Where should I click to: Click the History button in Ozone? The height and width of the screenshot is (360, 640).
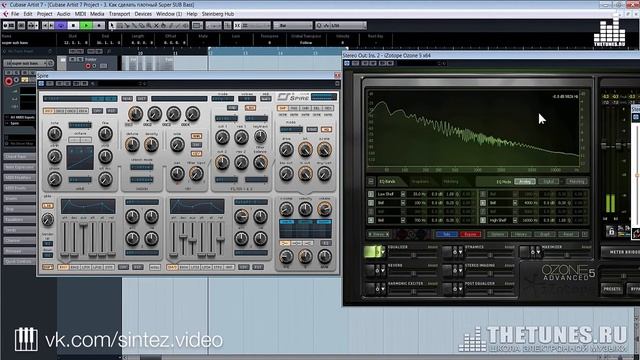(521, 234)
